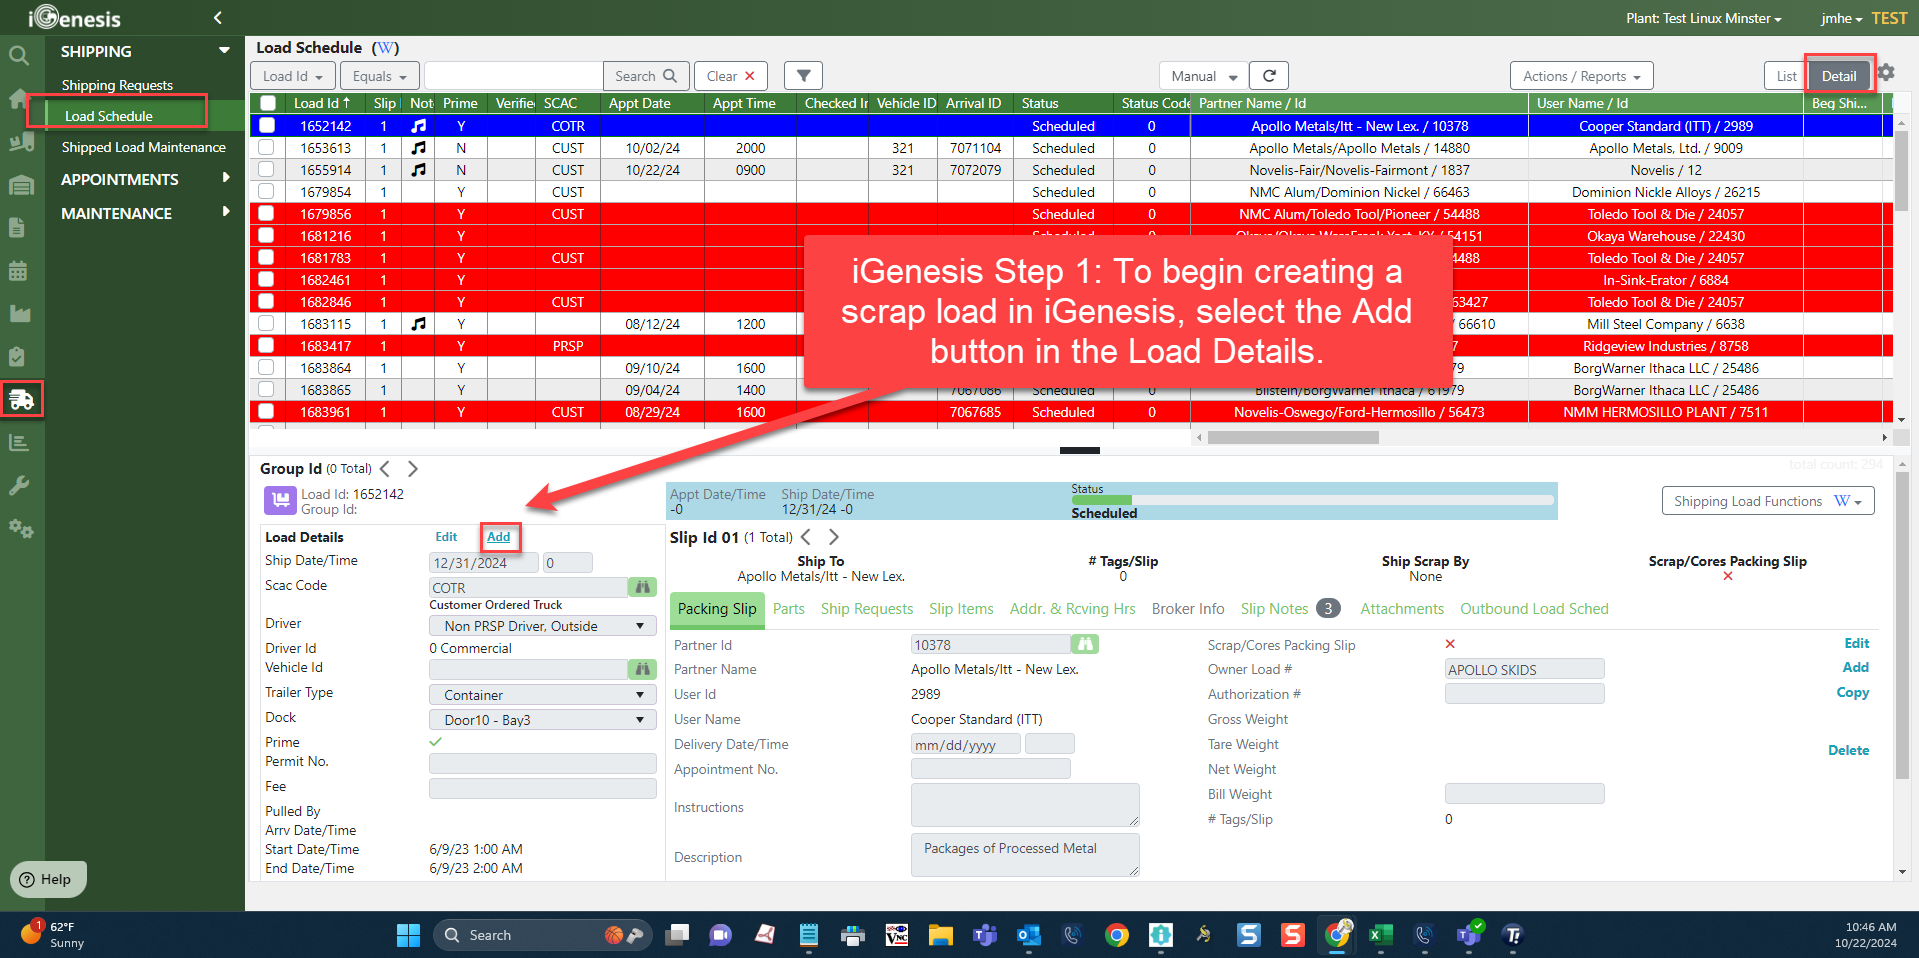Click the Delete link in slip panel
1919x958 pixels.
point(1848,750)
